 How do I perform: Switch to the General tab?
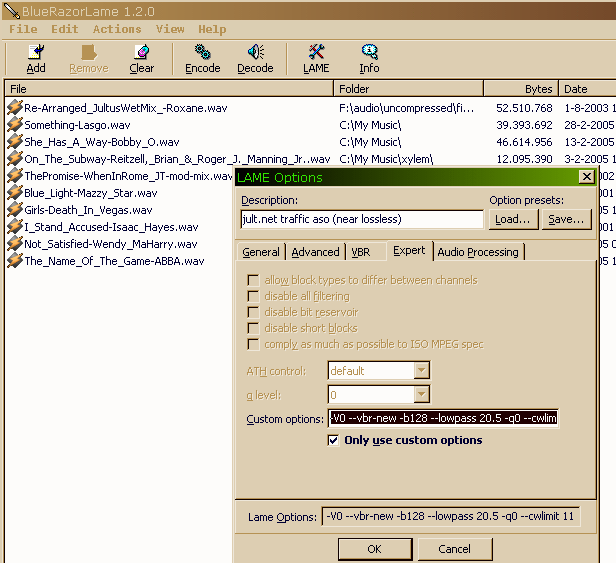coord(261,252)
